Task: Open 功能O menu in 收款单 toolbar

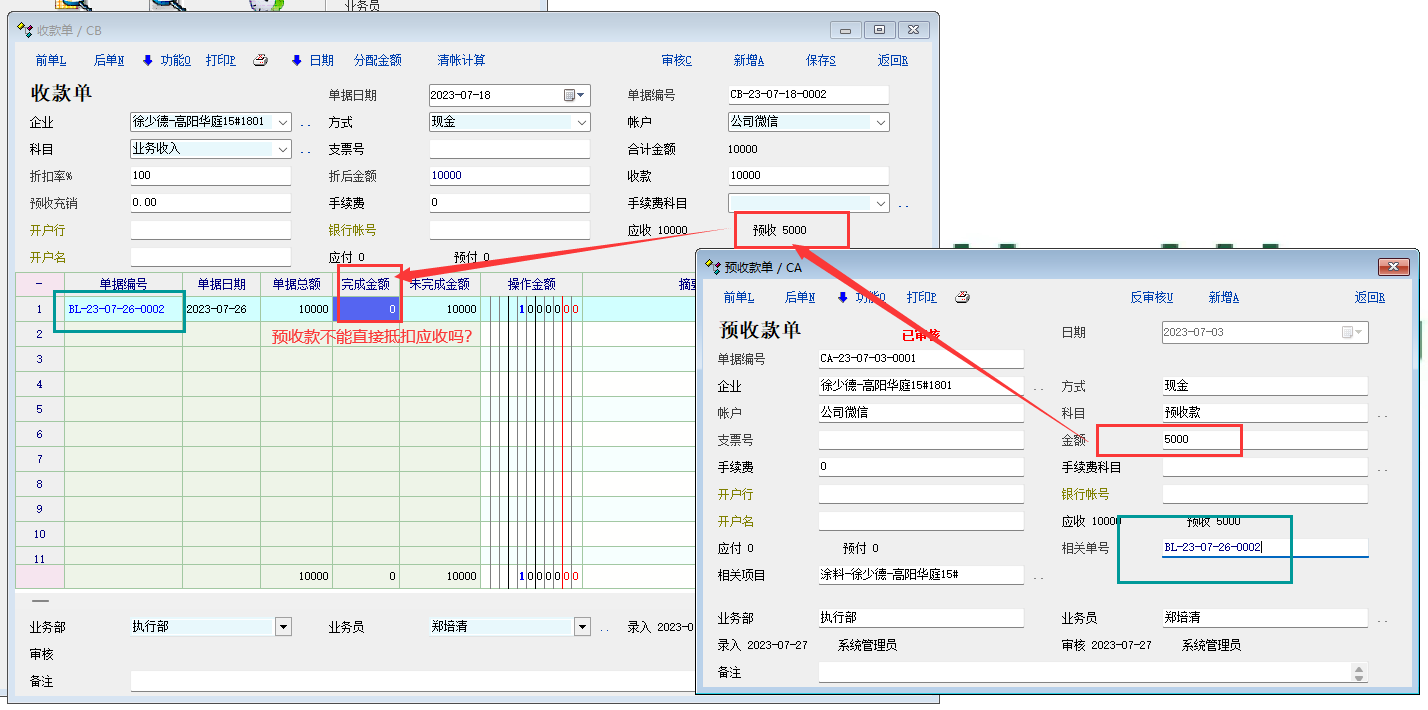Action: pos(166,60)
